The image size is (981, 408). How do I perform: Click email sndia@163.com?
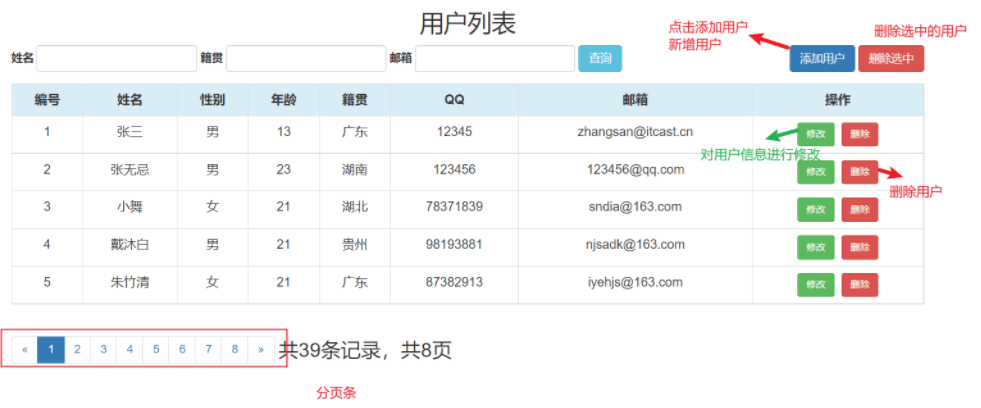tap(635, 207)
